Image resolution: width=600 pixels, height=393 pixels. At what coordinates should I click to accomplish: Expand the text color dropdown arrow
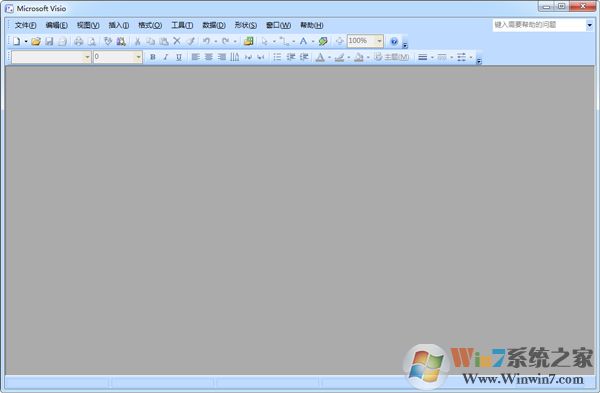click(329, 57)
